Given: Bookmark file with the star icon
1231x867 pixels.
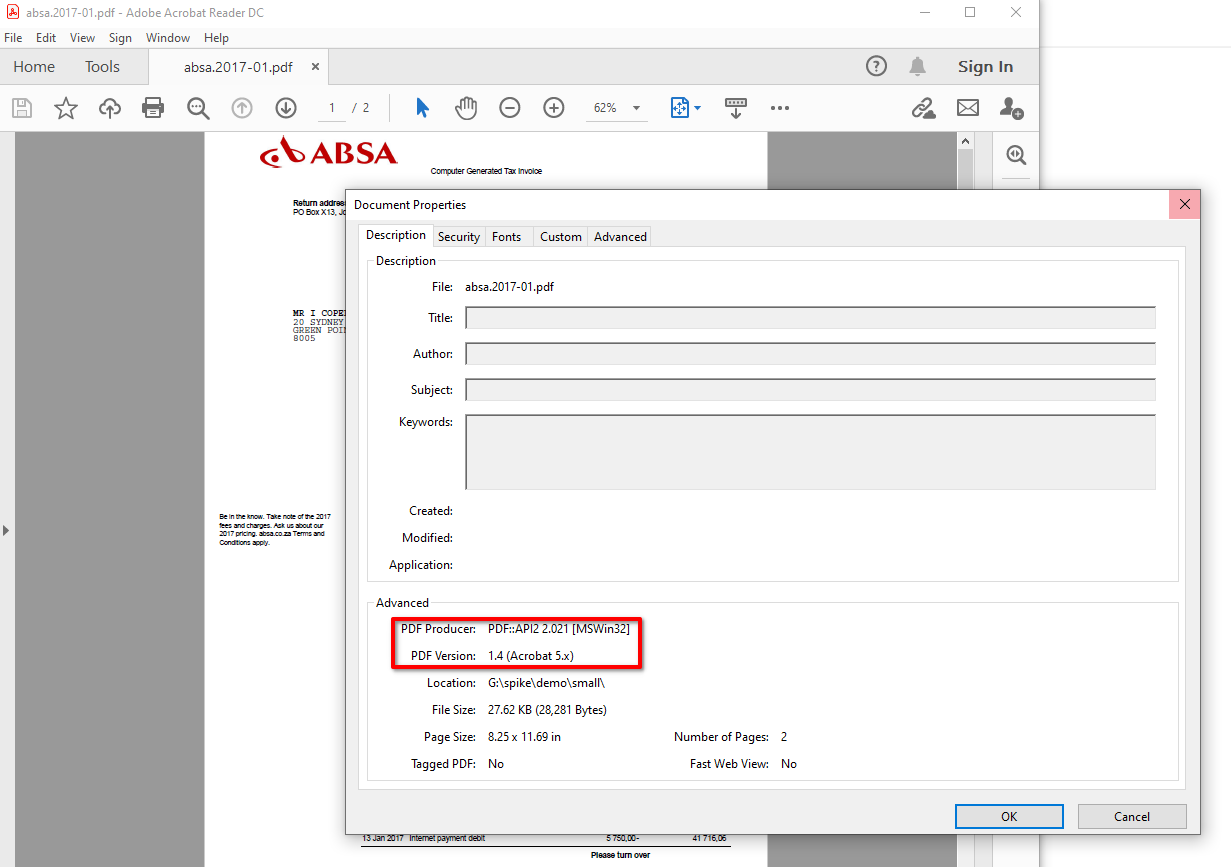Looking at the screenshot, I should click(66, 108).
